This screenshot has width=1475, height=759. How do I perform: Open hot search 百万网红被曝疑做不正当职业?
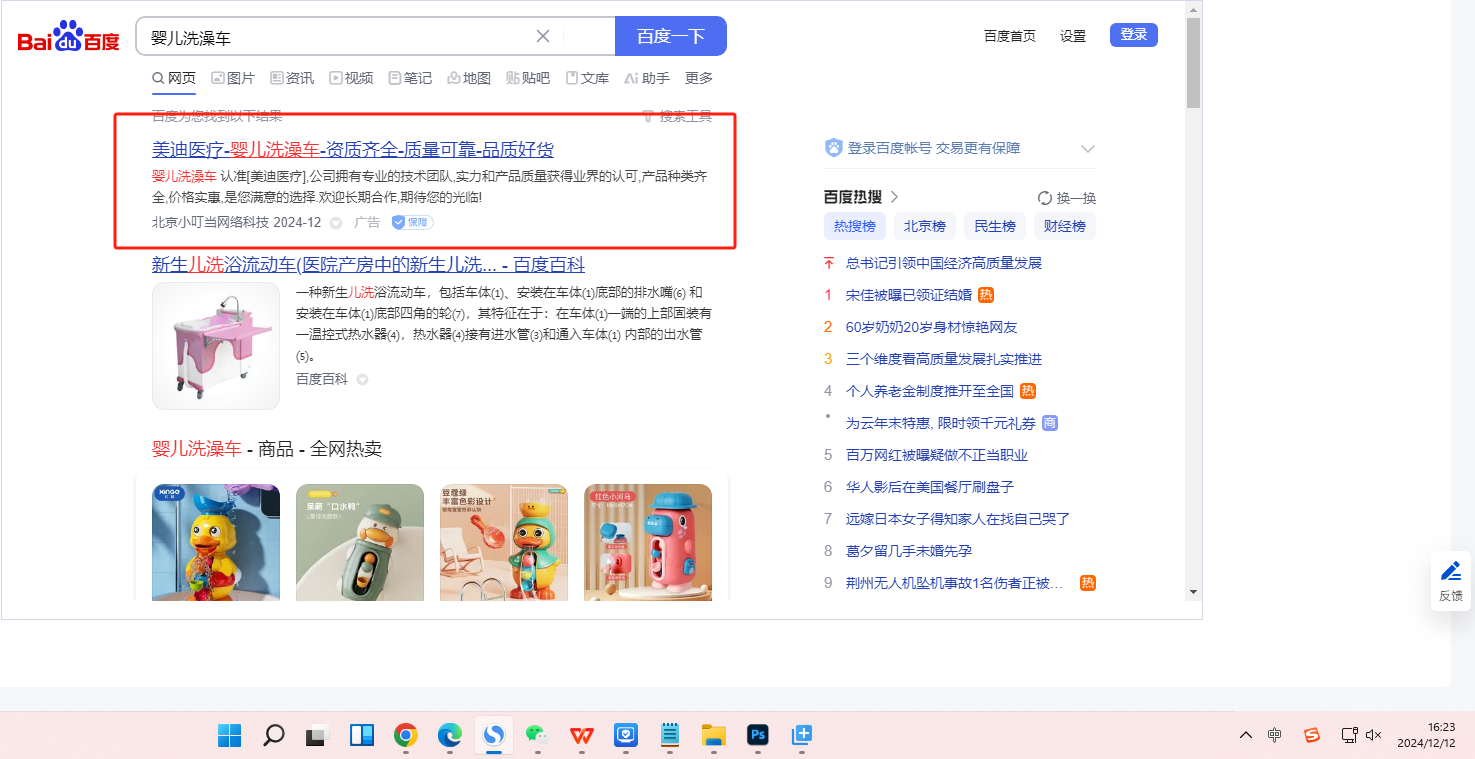click(x=937, y=455)
